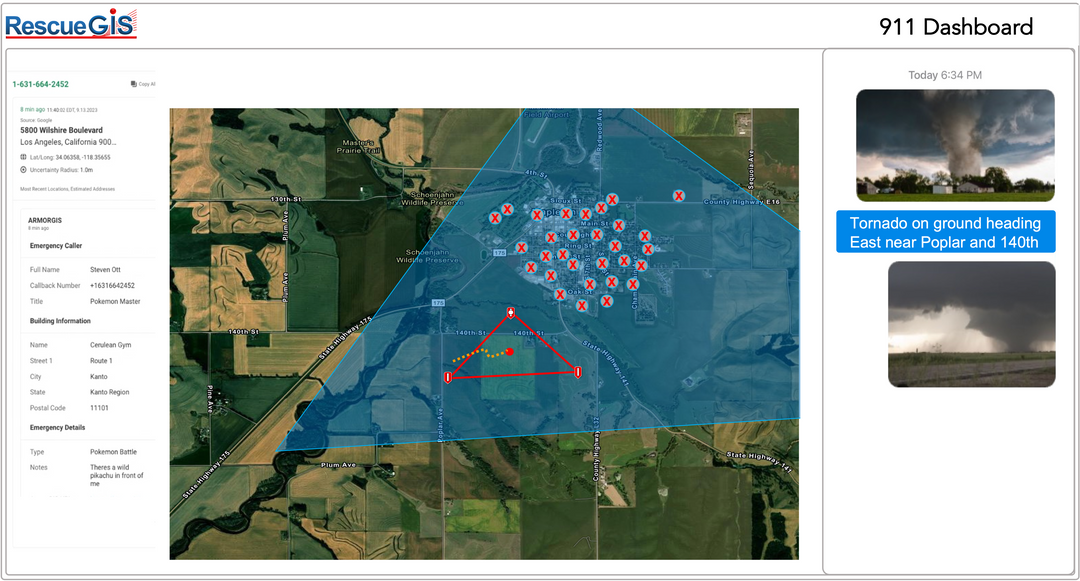The width and height of the screenshot is (1080, 581).
Task: Select the right red marker of the triangle
Action: coord(578,372)
